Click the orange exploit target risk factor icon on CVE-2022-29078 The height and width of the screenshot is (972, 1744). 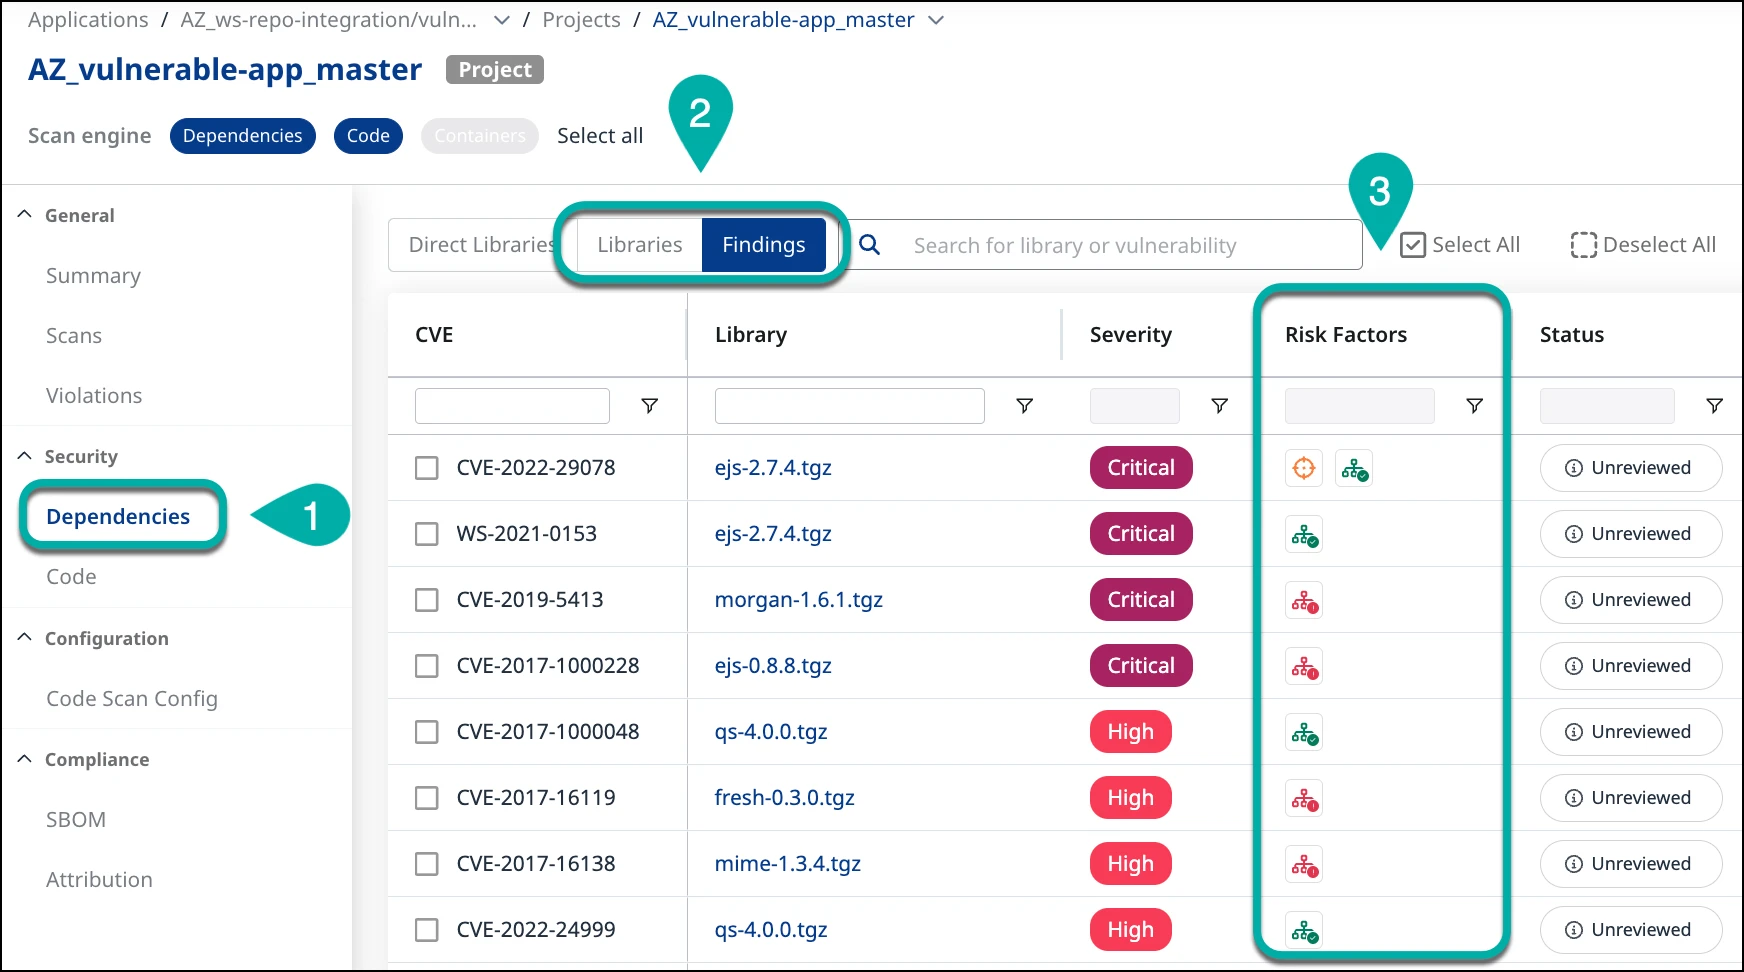coord(1304,467)
